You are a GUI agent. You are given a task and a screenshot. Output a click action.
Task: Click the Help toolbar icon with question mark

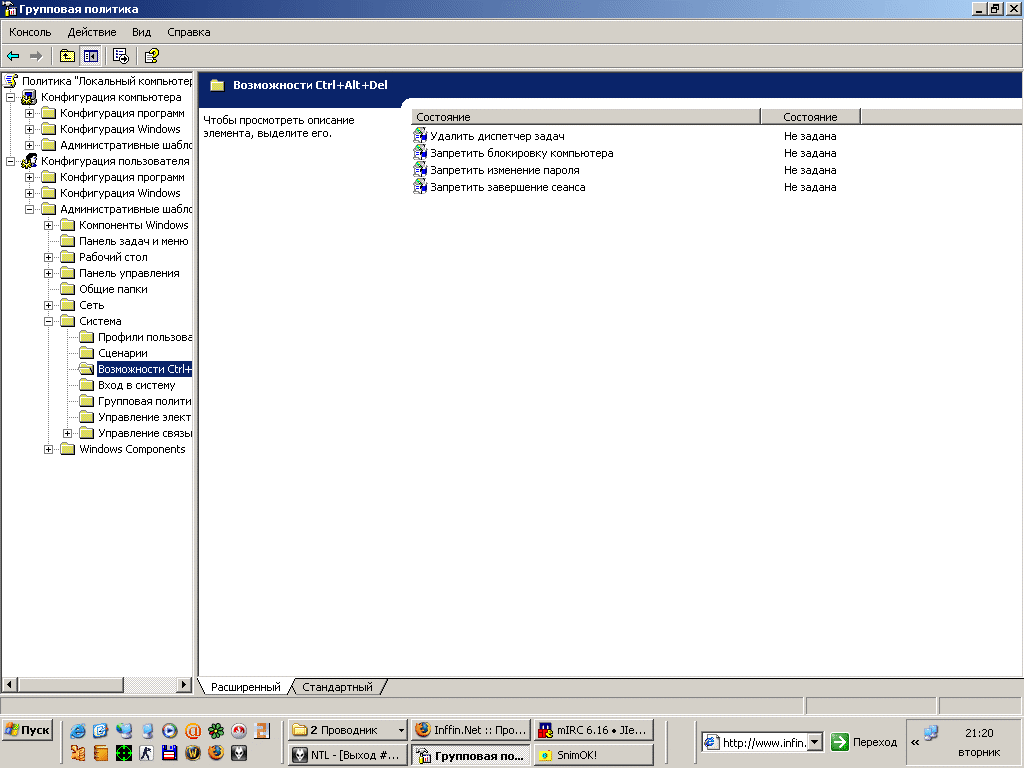coord(151,56)
